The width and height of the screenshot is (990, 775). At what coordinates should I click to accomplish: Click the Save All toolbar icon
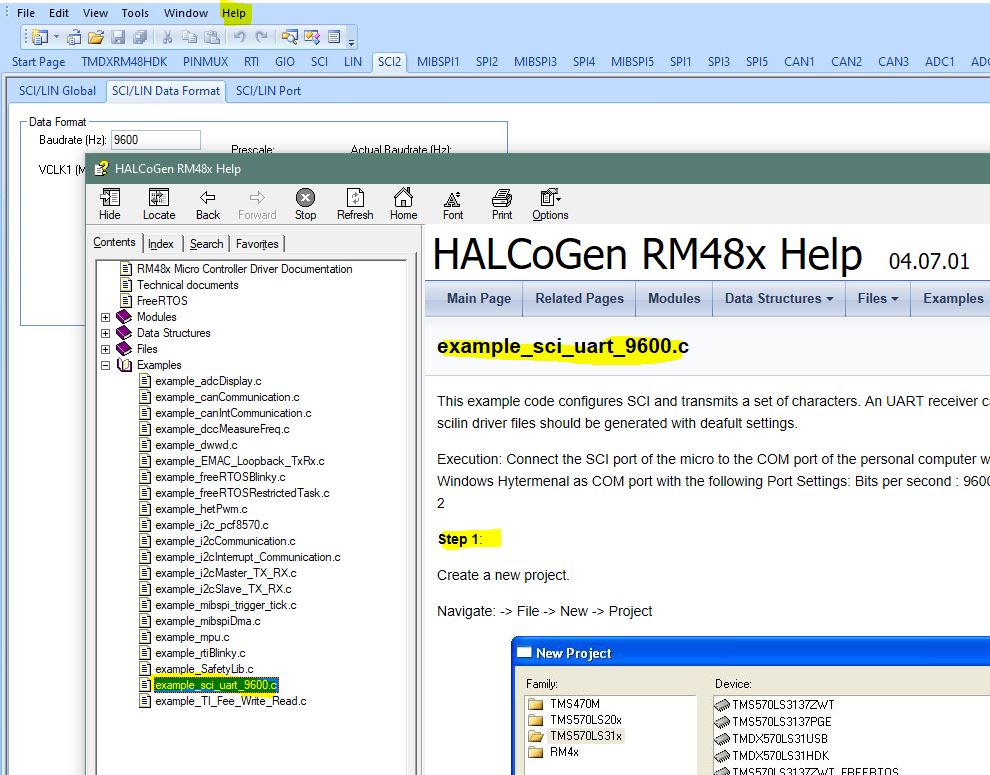point(140,37)
